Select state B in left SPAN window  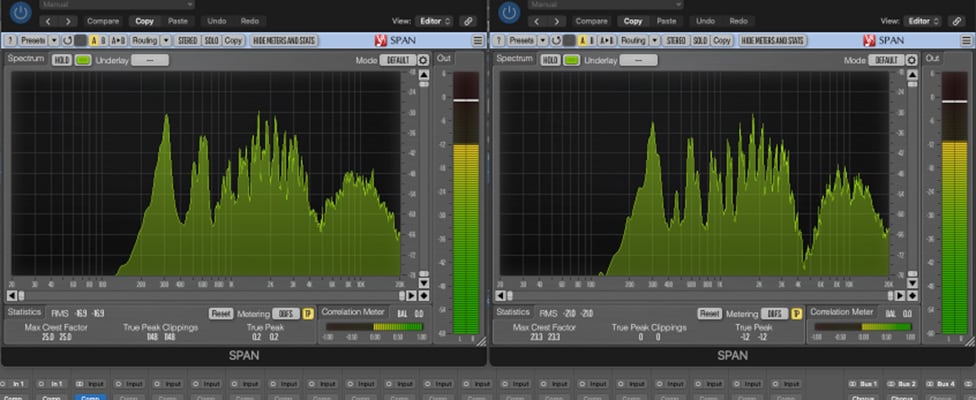(103, 40)
